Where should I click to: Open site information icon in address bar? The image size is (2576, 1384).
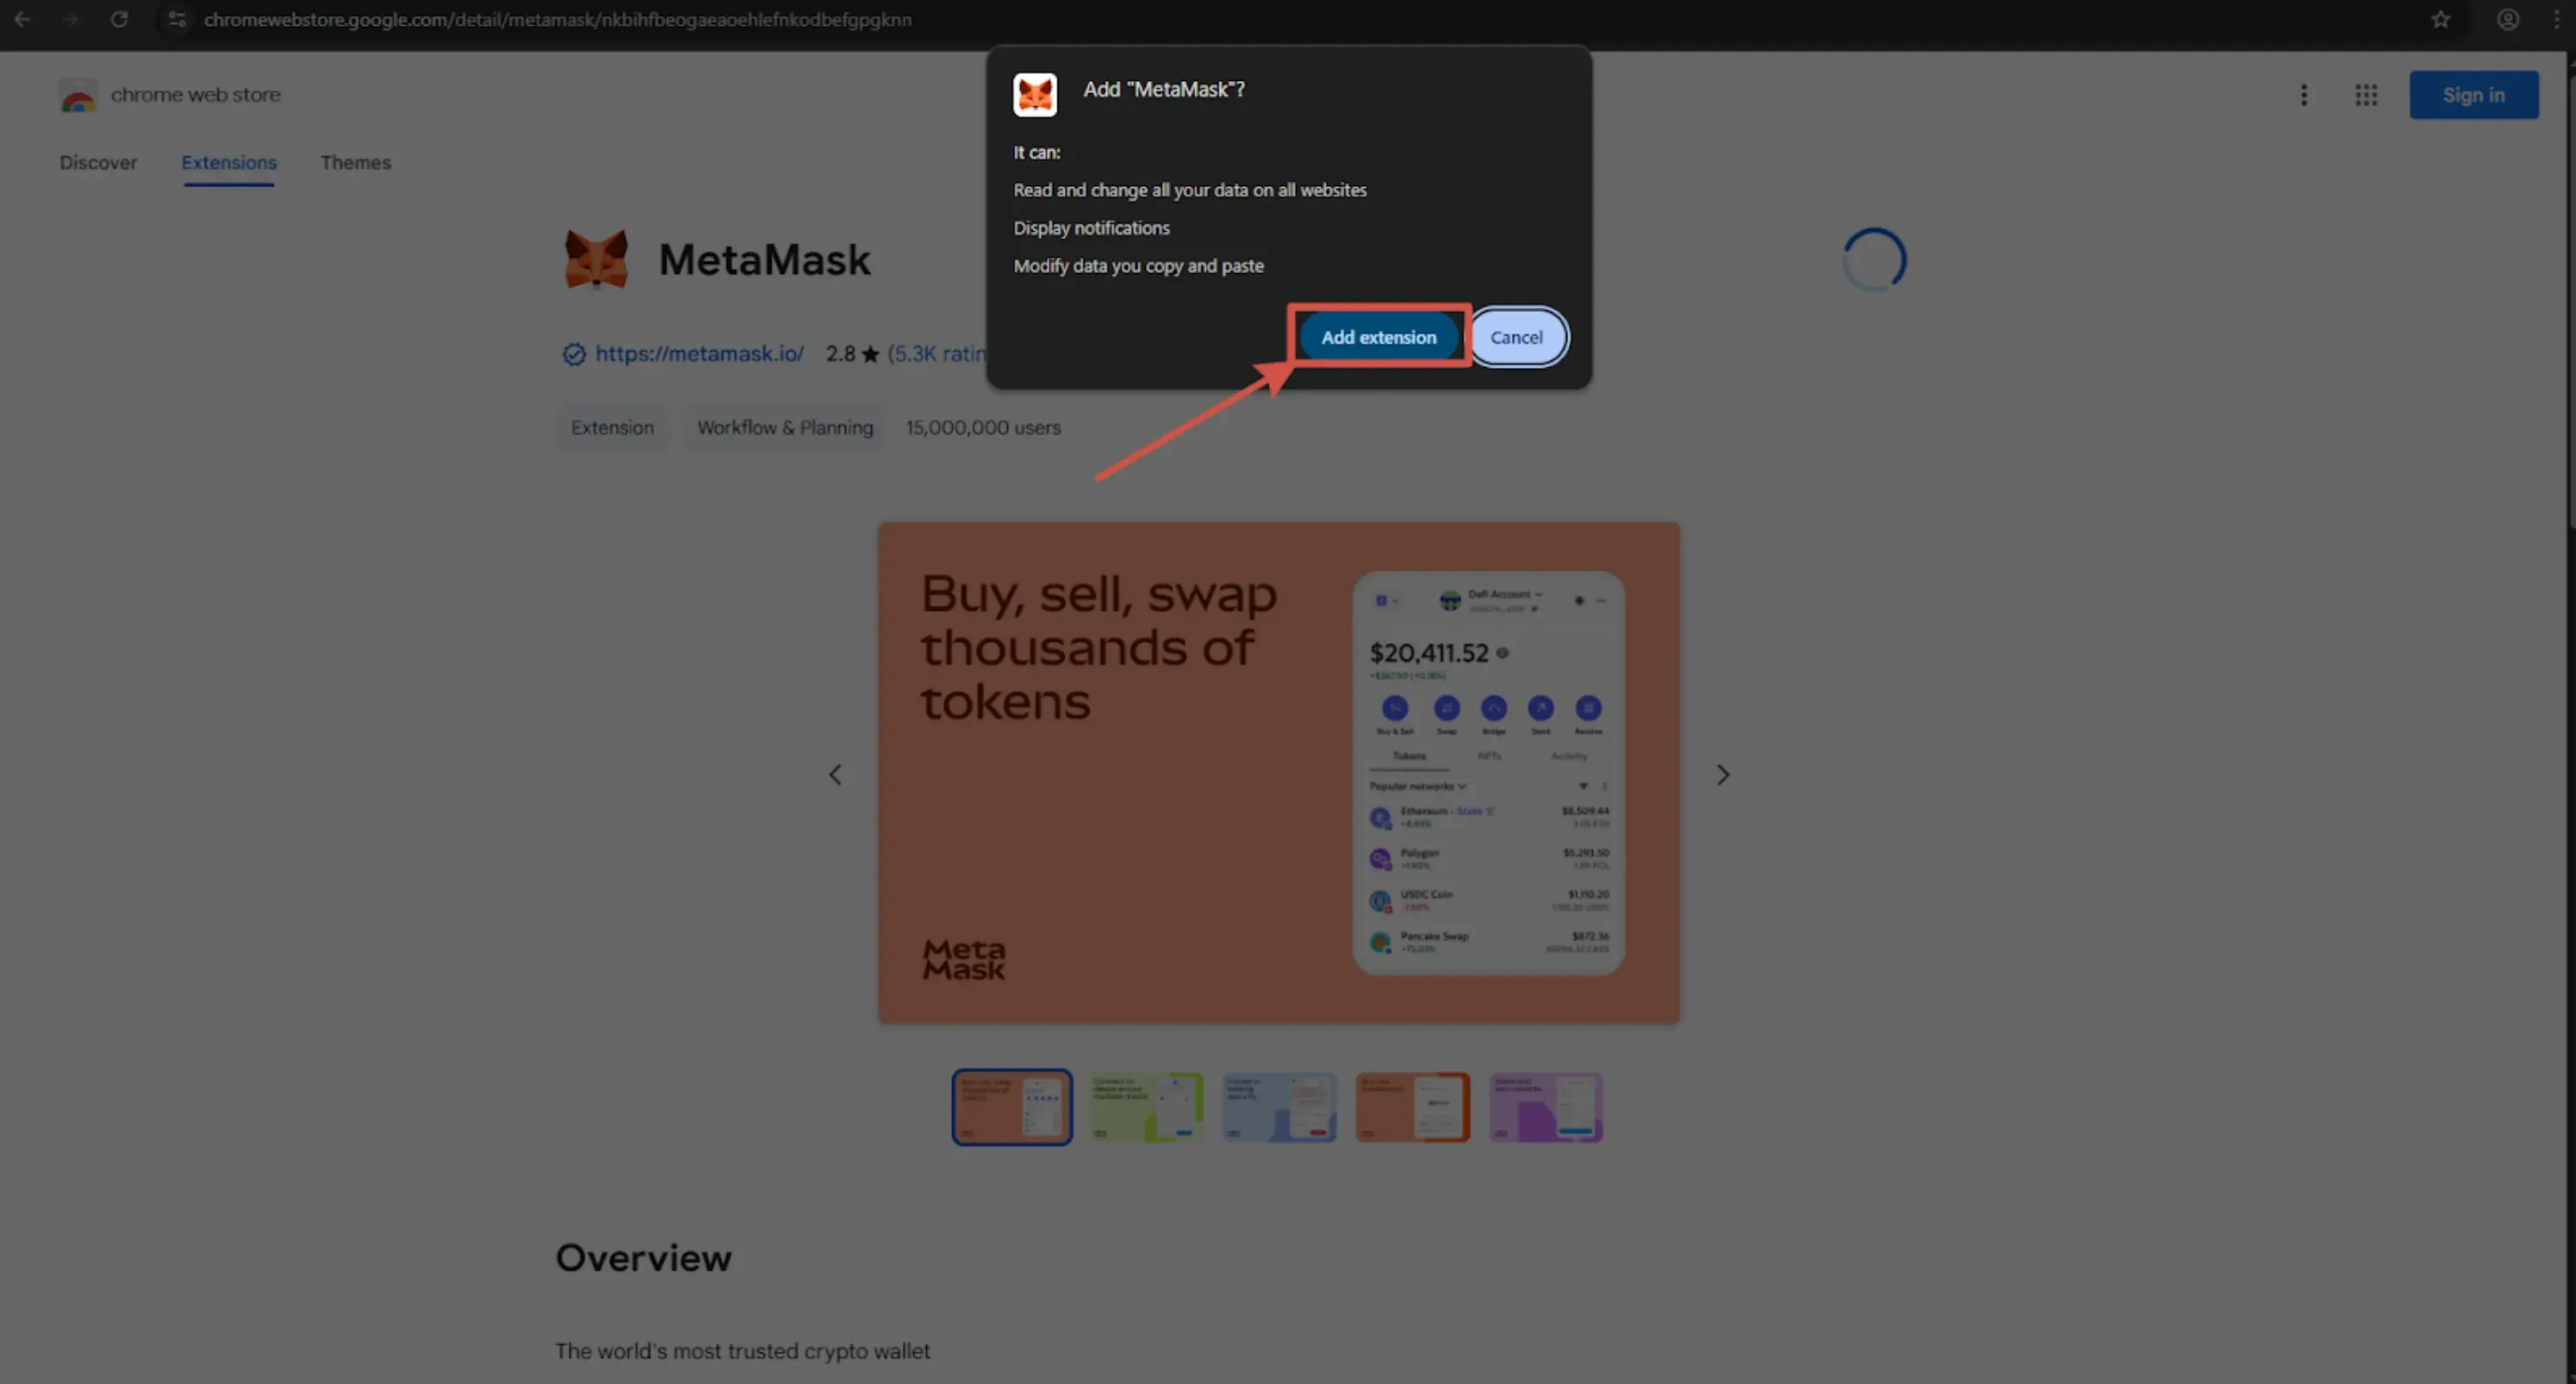click(177, 19)
